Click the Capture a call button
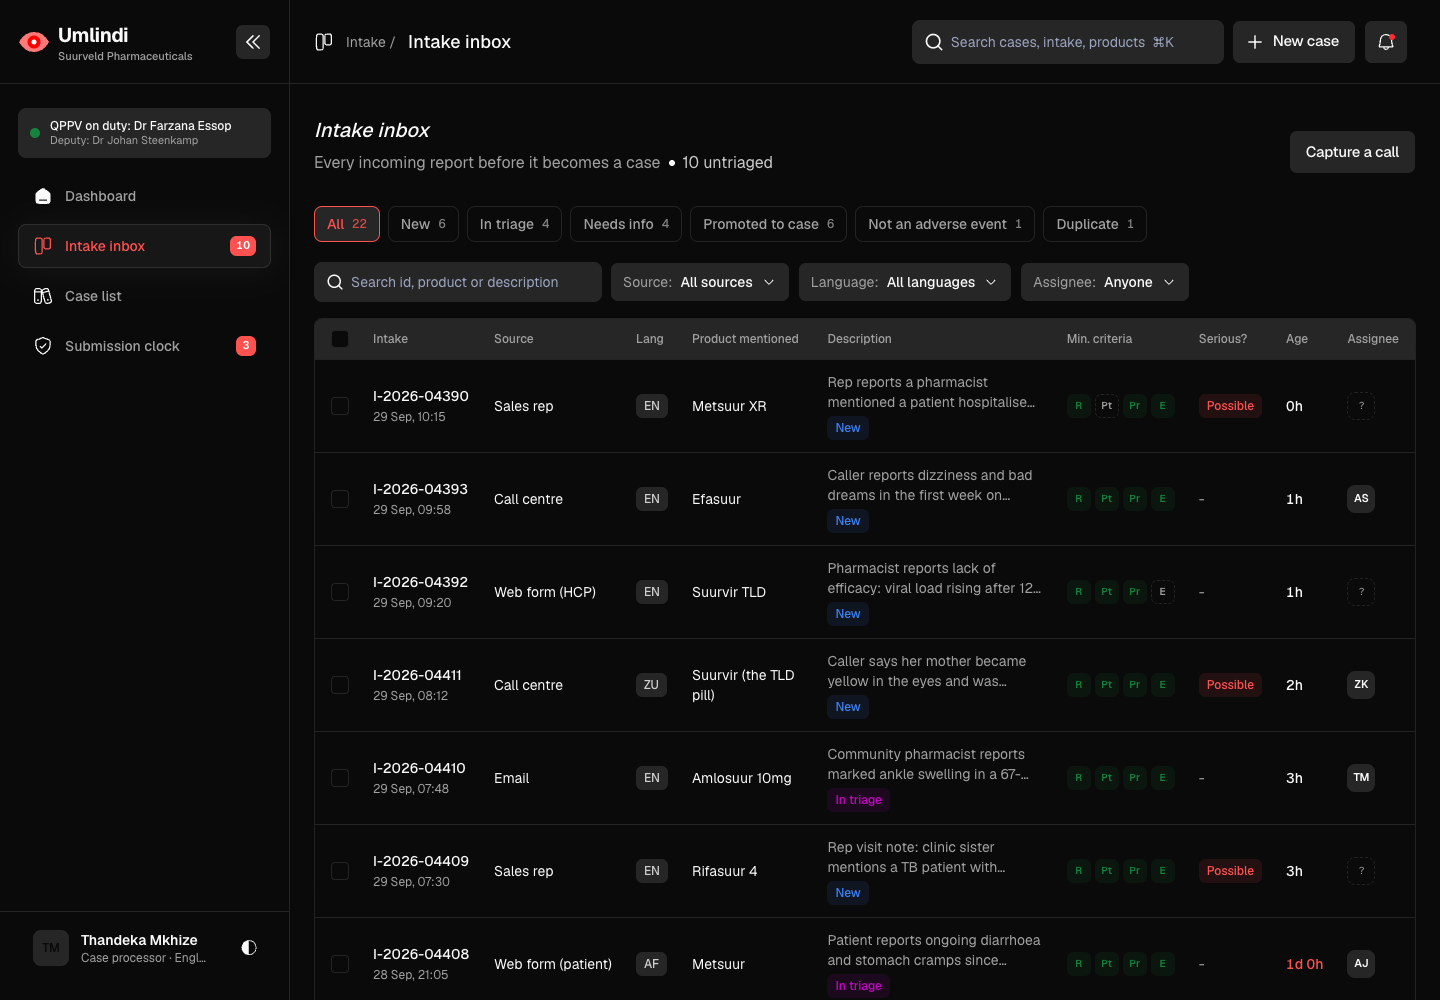 pos(1352,152)
